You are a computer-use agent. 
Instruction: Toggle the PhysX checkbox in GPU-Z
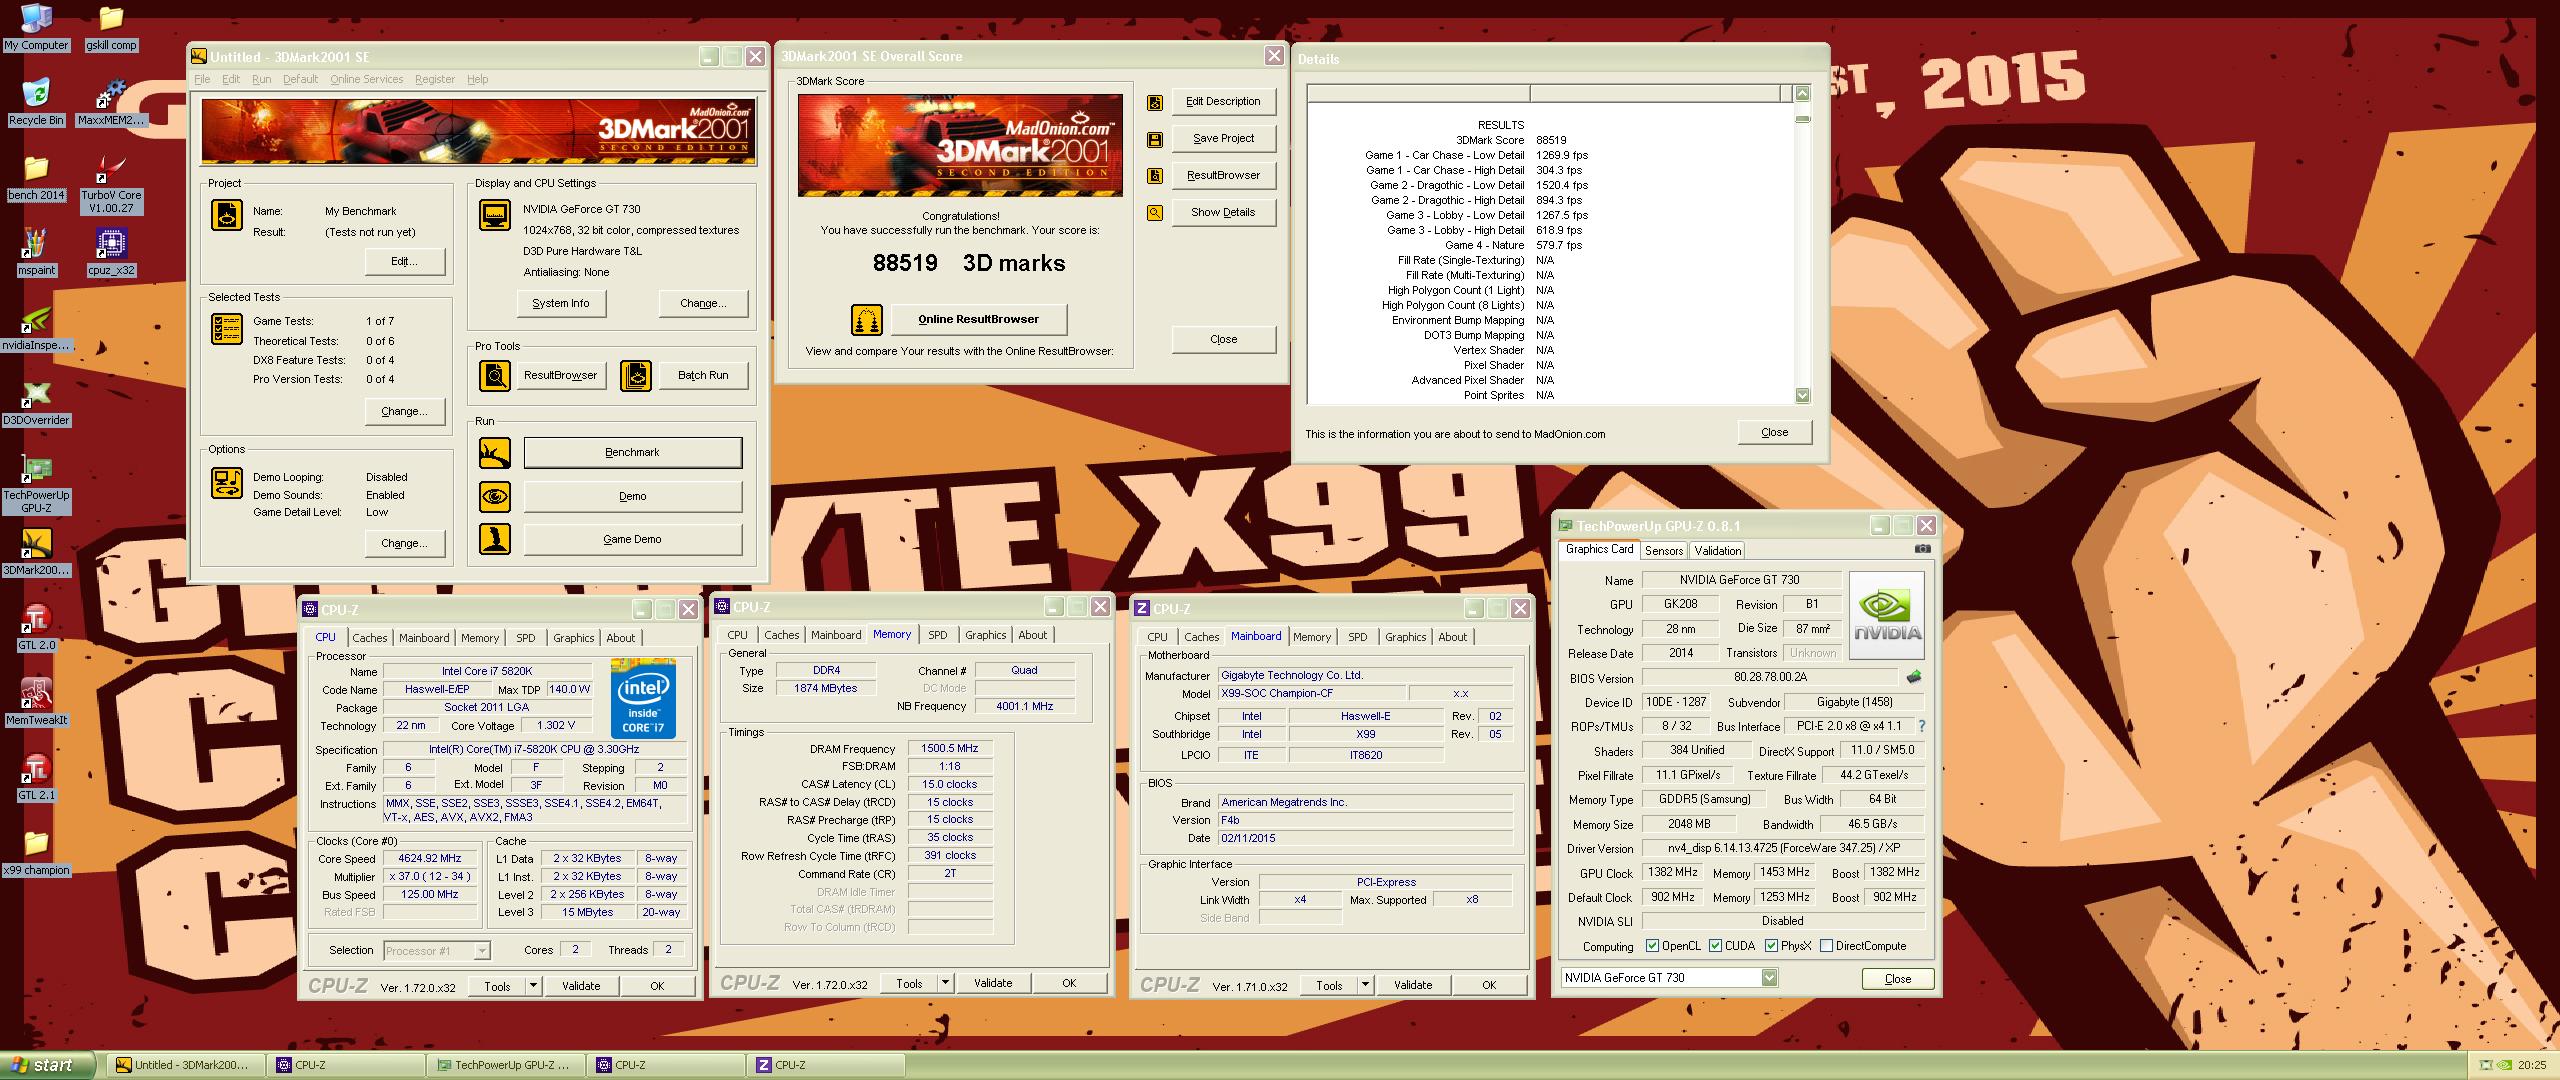click(x=1771, y=945)
